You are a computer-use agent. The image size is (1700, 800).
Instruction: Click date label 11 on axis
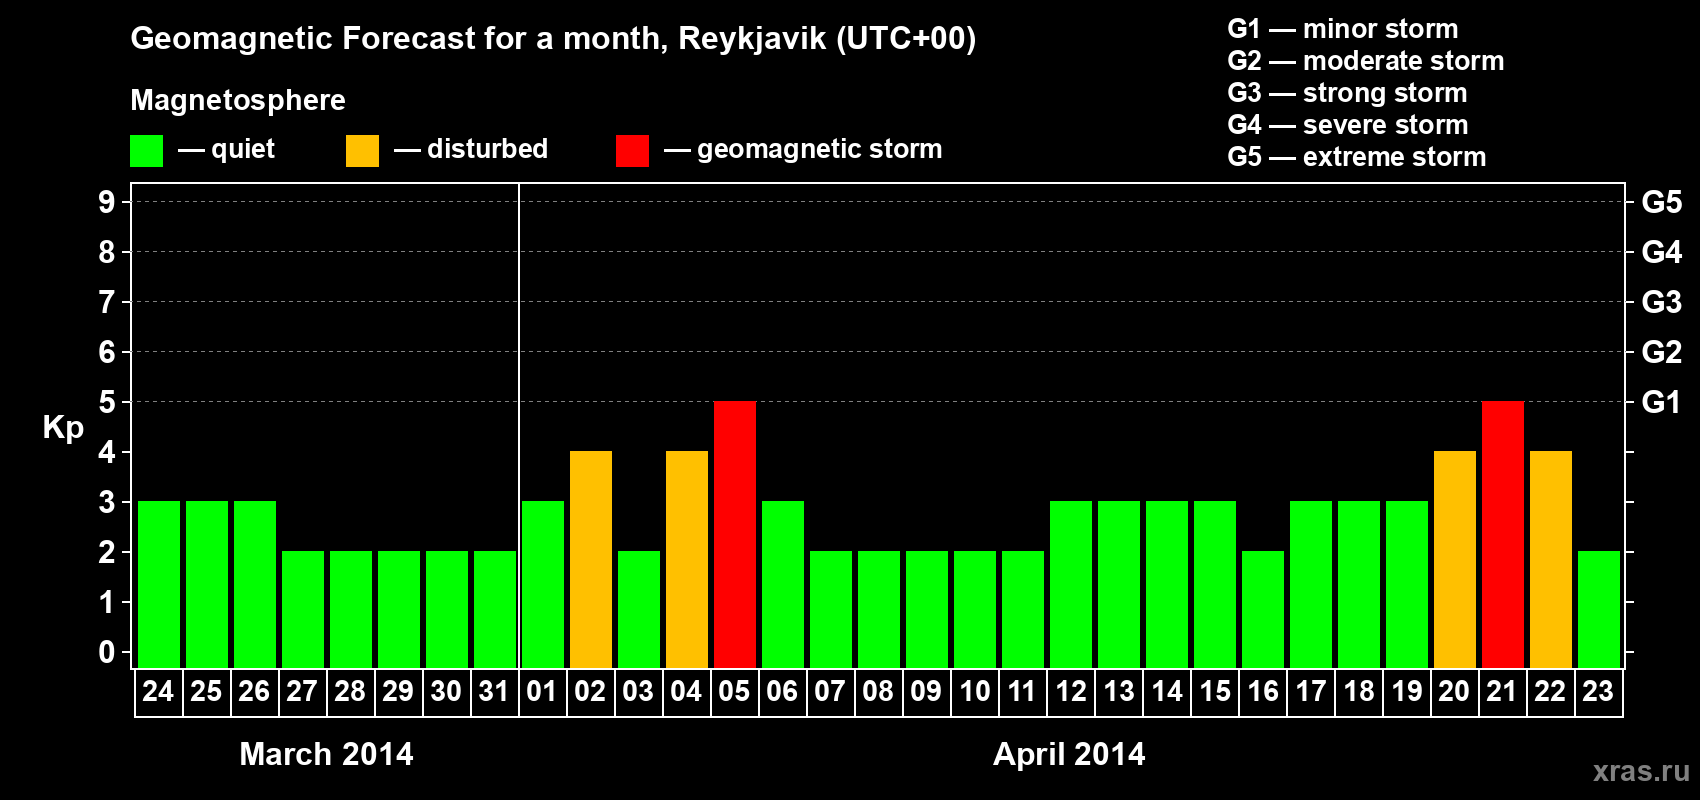1022,691
